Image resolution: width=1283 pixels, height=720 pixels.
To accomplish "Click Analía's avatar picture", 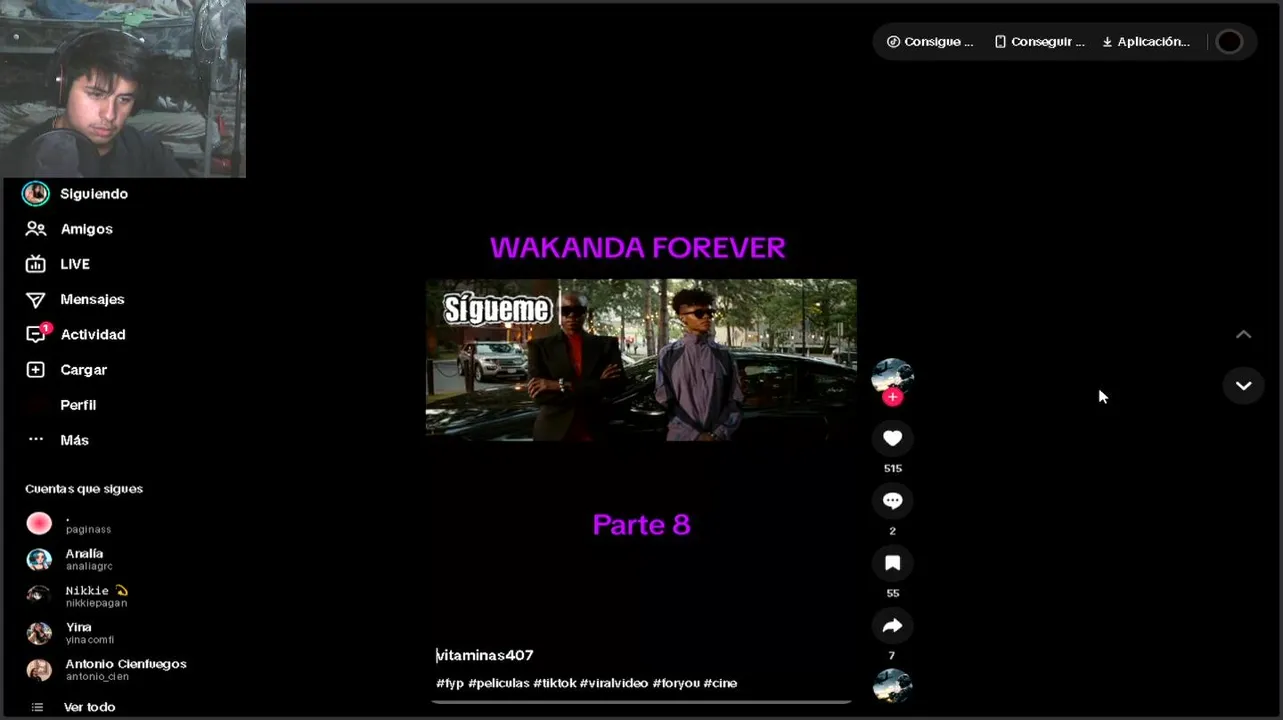I will pos(39,559).
